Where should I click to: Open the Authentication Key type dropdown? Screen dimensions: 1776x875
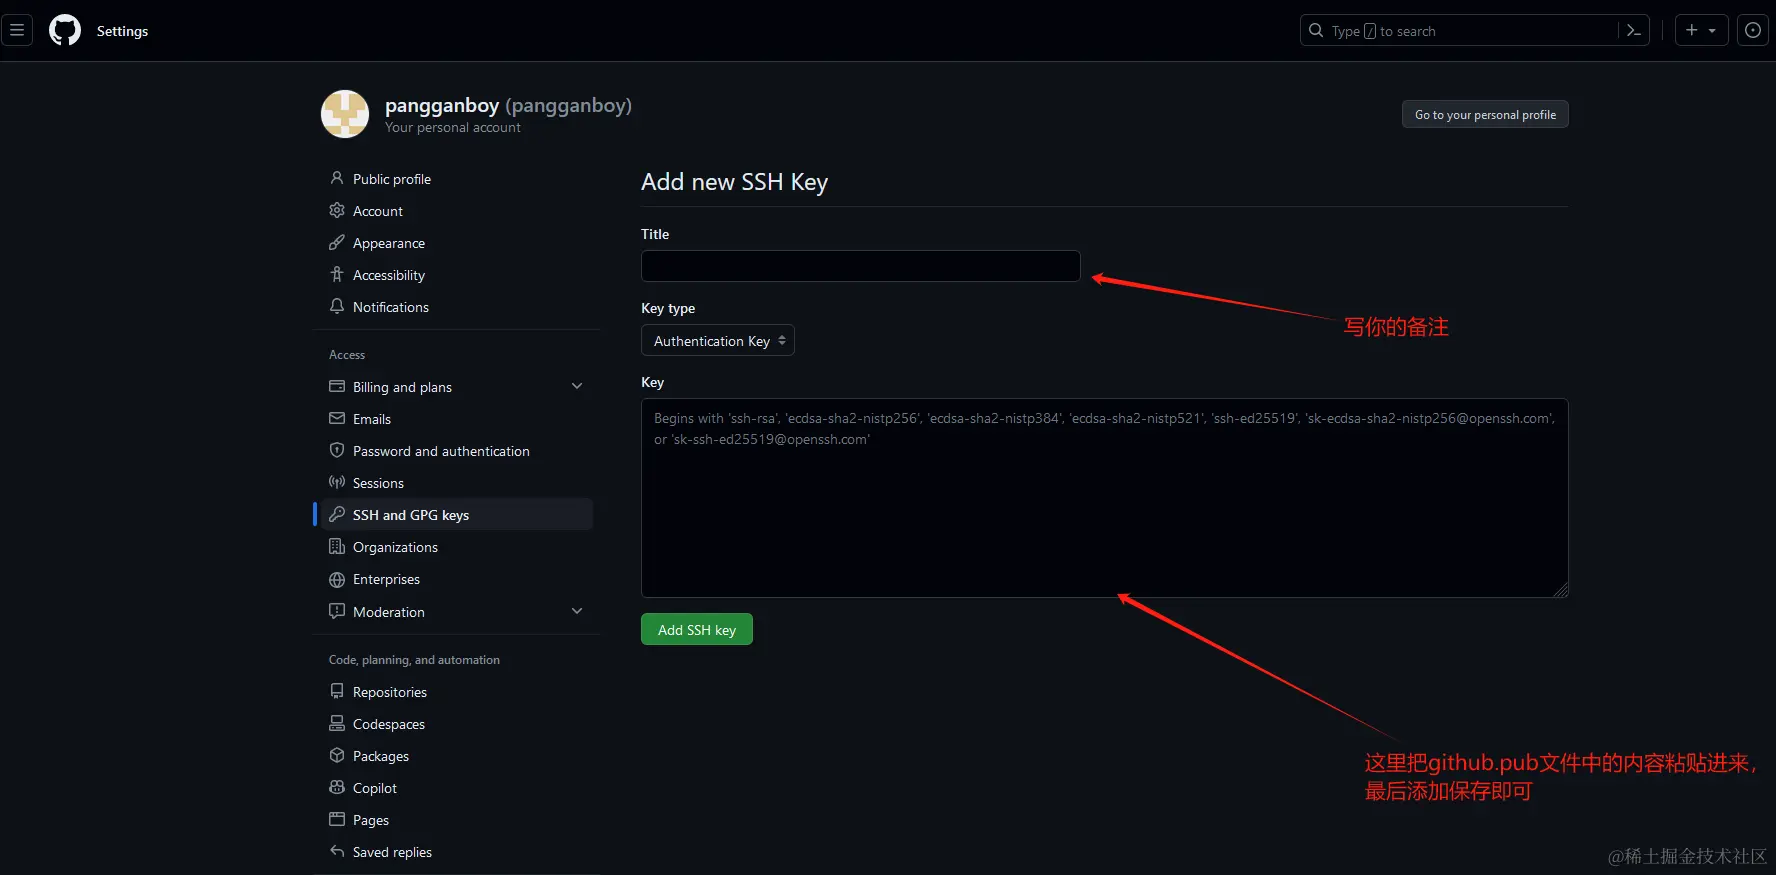[x=718, y=341]
